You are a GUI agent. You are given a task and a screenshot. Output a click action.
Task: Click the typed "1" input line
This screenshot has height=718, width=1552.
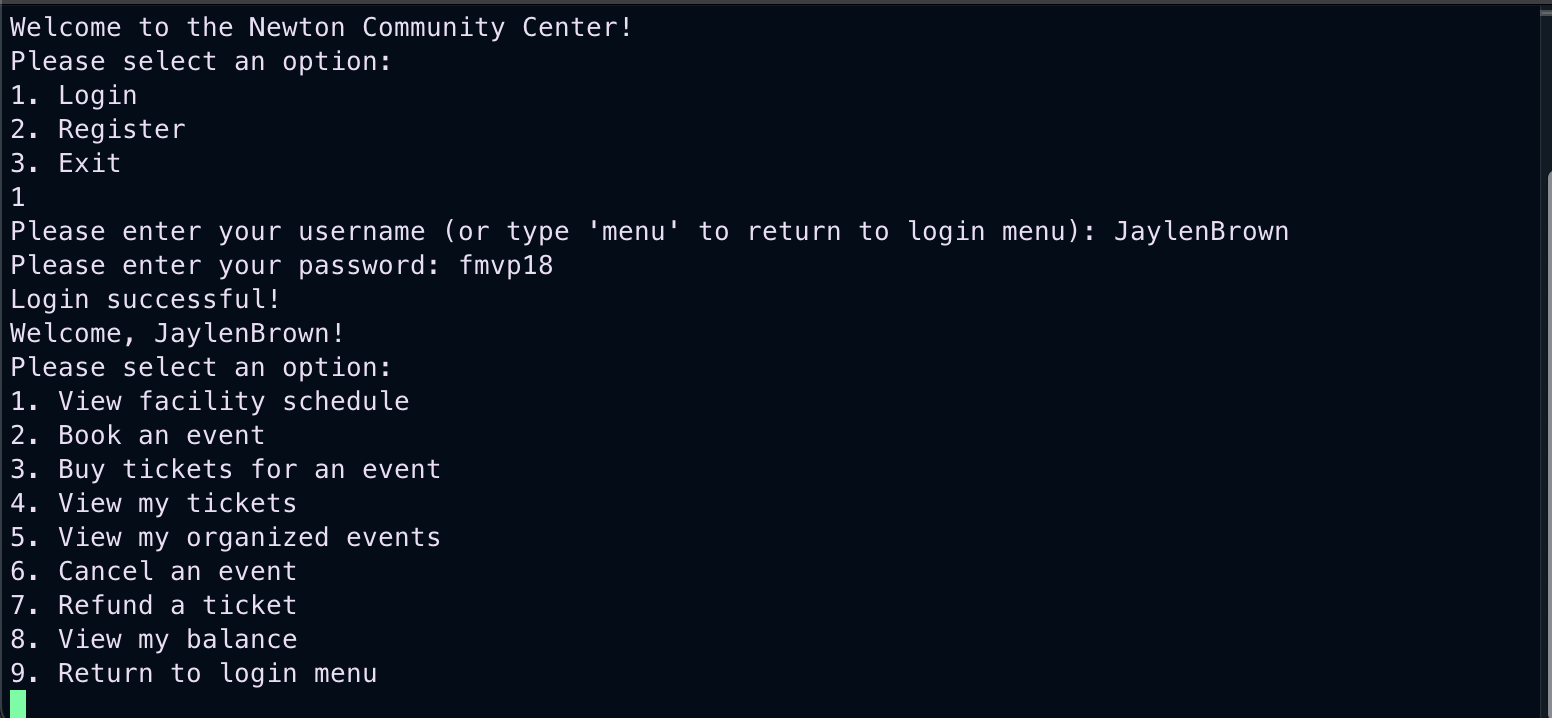pos(18,198)
